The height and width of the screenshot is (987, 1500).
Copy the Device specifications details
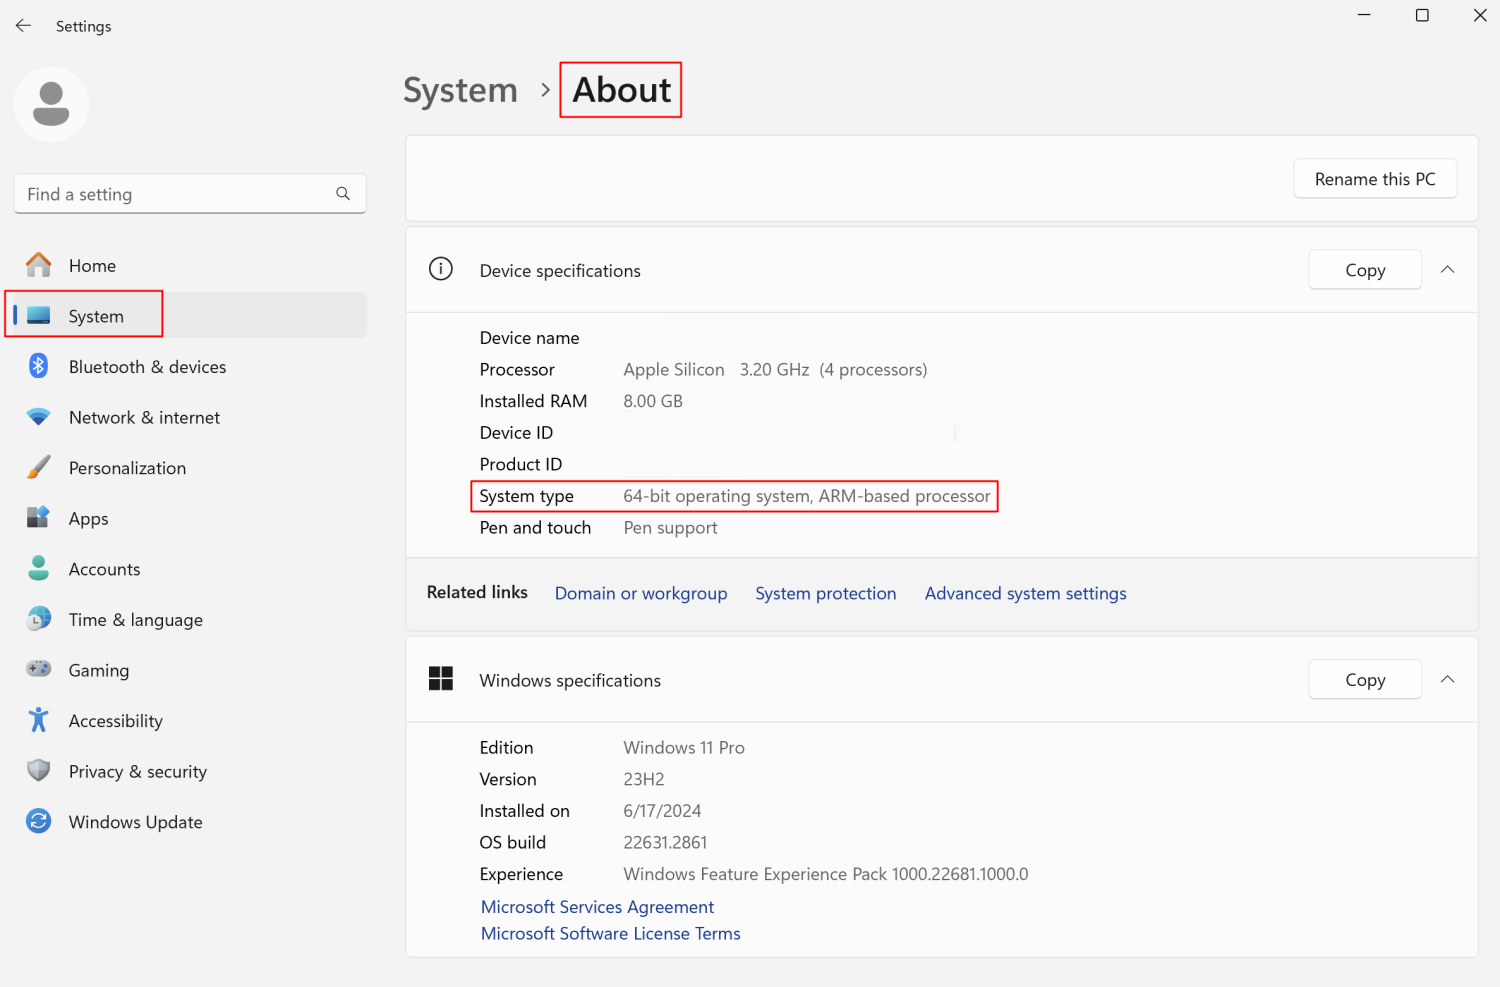tap(1364, 269)
